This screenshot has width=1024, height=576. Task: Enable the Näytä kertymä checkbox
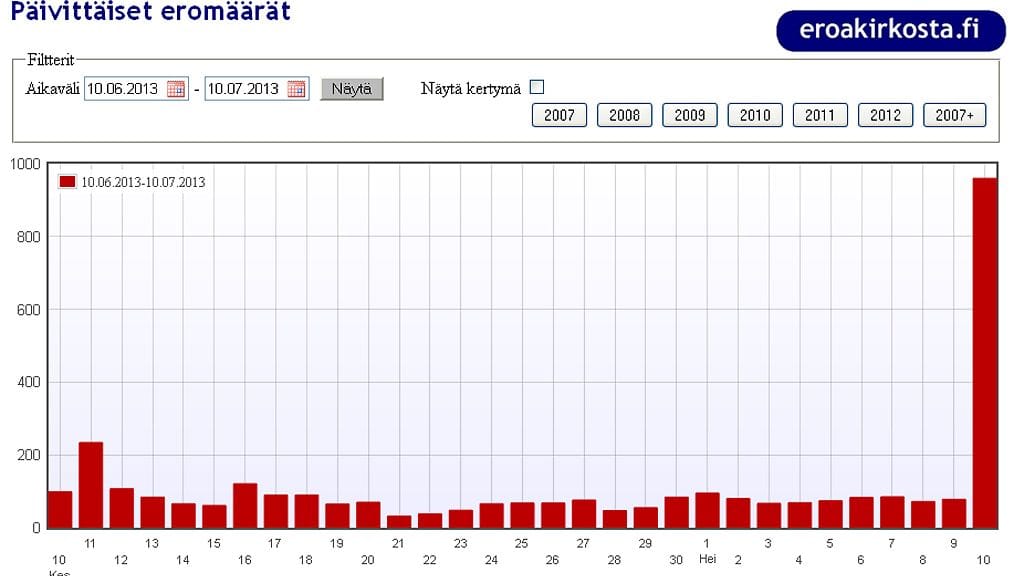pos(537,88)
